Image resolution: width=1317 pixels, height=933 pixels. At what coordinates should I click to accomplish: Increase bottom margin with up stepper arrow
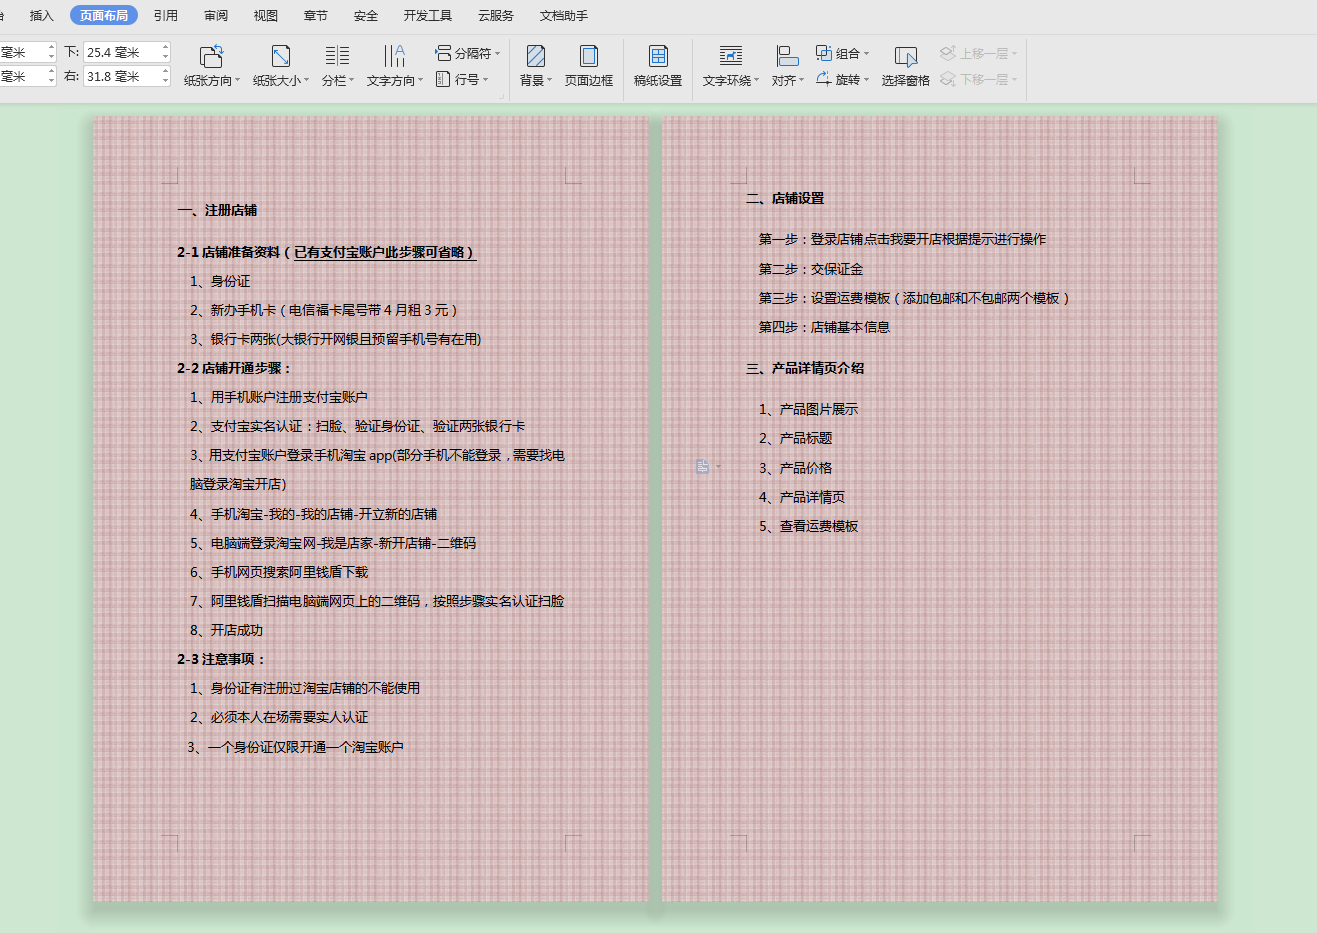tap(165, 47)
